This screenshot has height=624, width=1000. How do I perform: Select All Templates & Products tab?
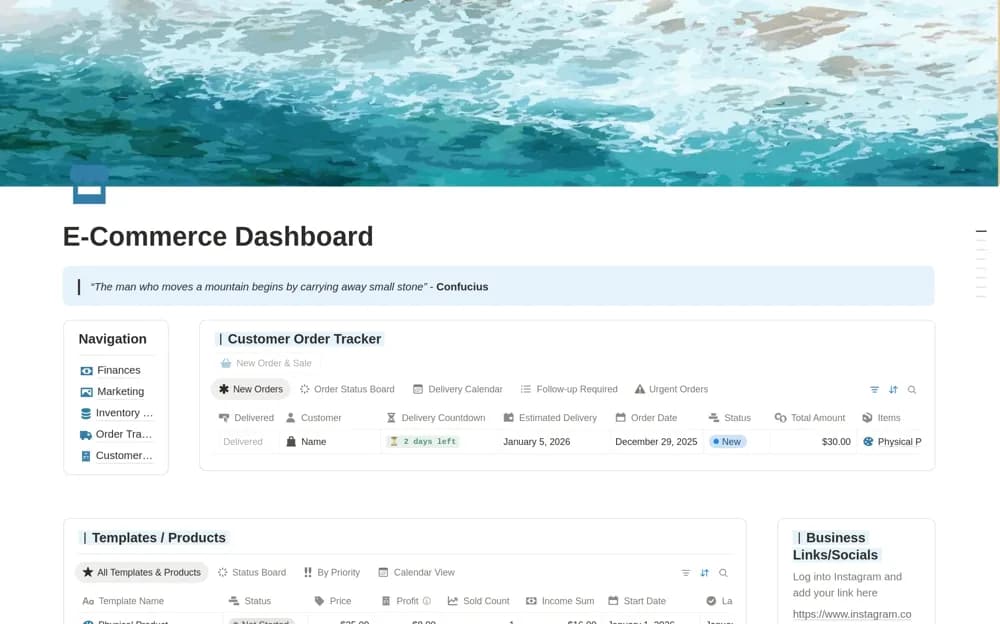pos(142,572)
